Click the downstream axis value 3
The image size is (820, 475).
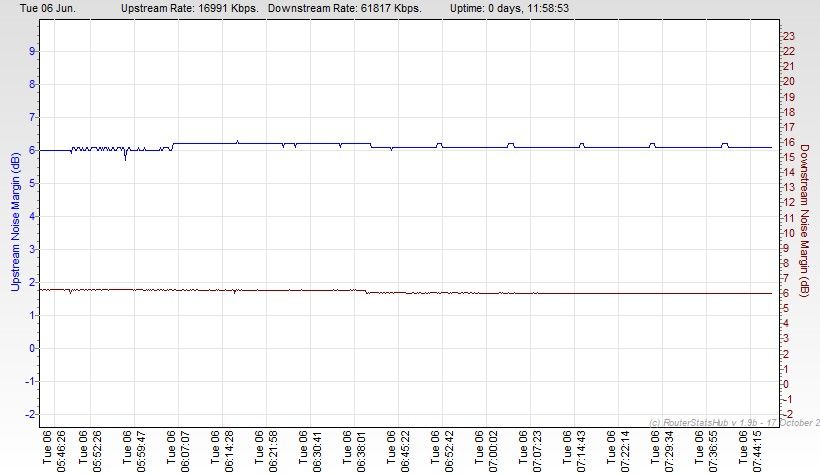pyautogui.click(x=786, y=338)
